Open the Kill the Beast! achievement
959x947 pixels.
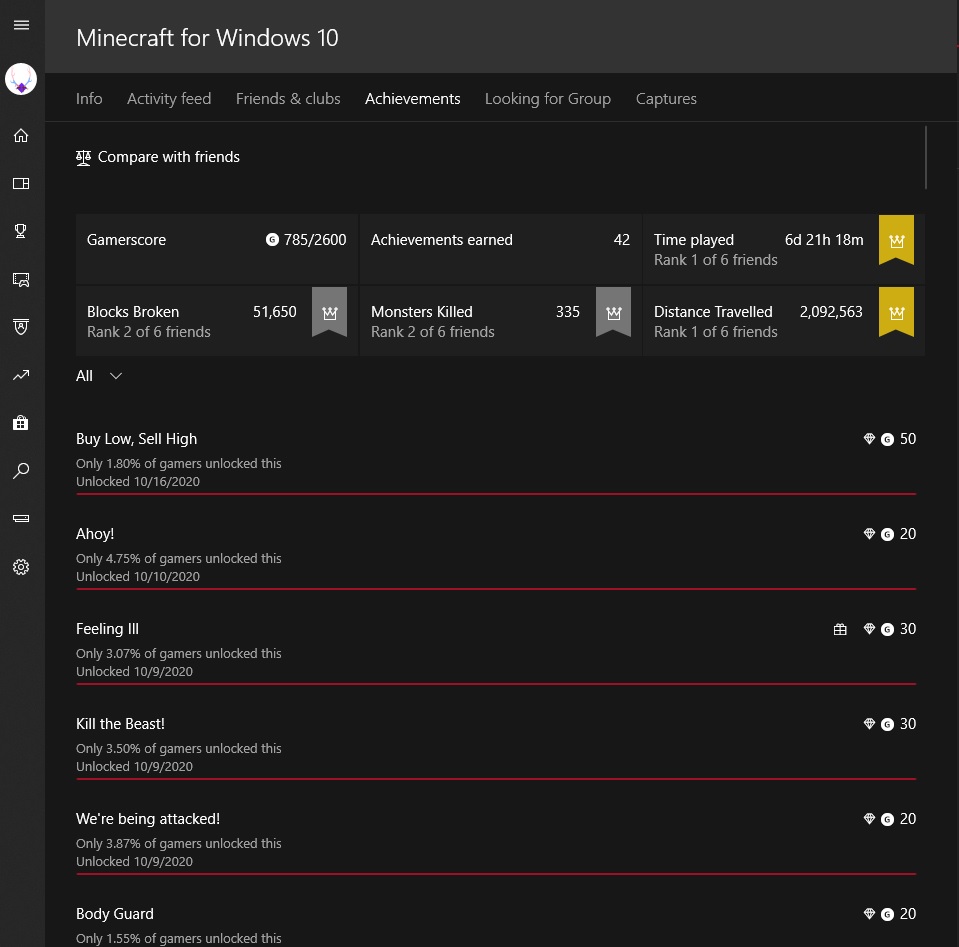(121, 724)
